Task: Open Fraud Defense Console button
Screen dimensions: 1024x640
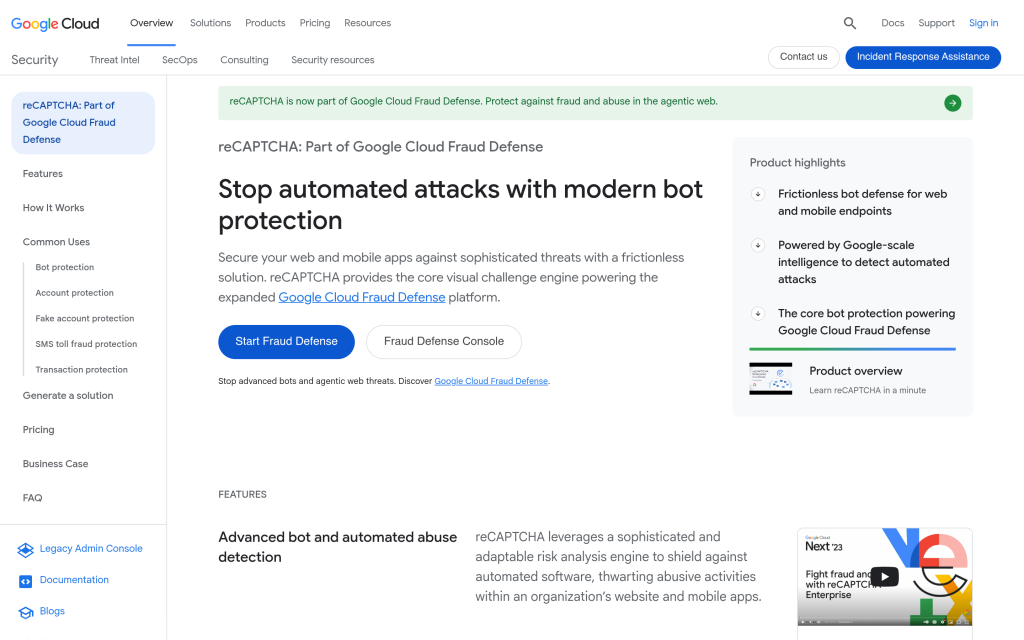Action: (444, 342)
